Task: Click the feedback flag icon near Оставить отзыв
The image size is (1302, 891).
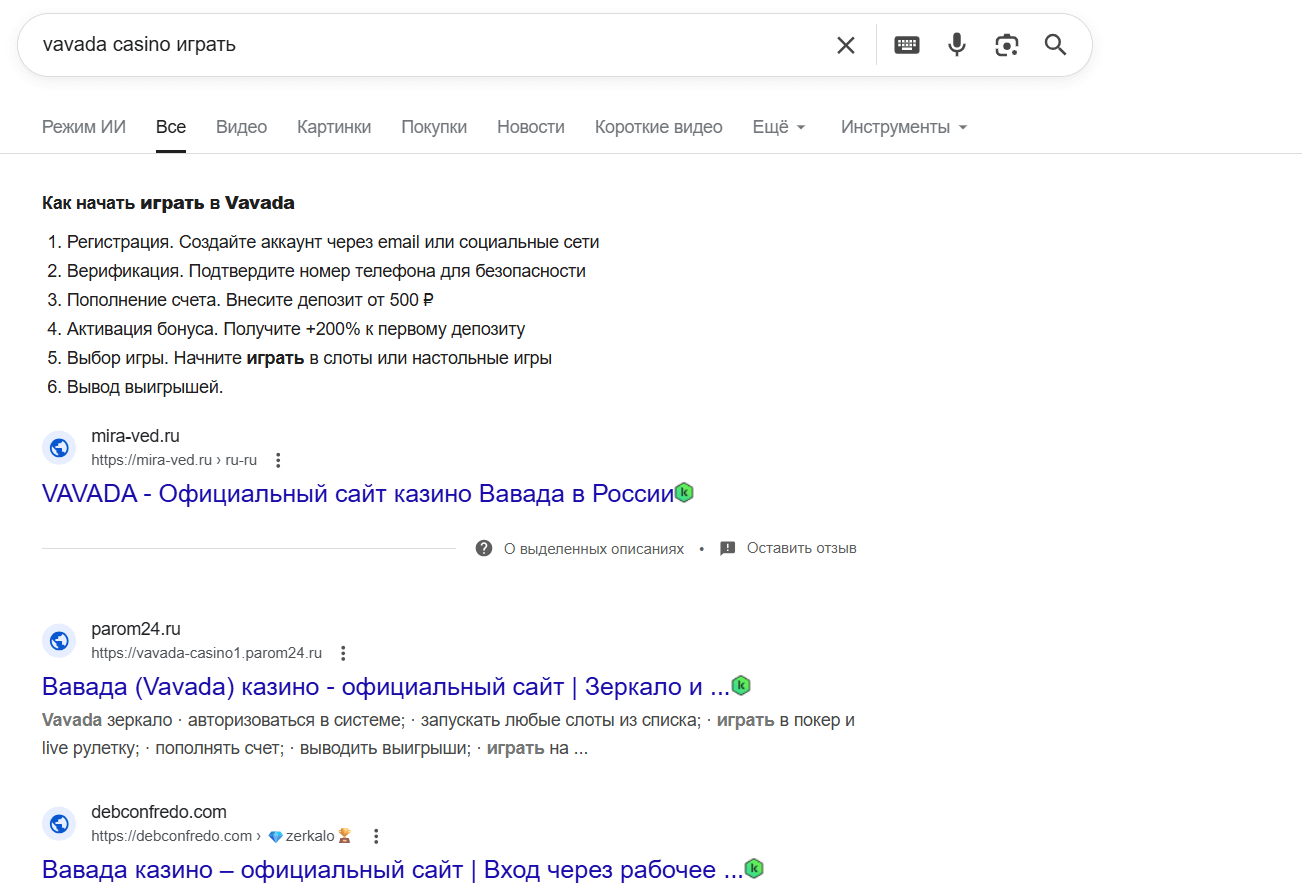Action: point(727,548)
